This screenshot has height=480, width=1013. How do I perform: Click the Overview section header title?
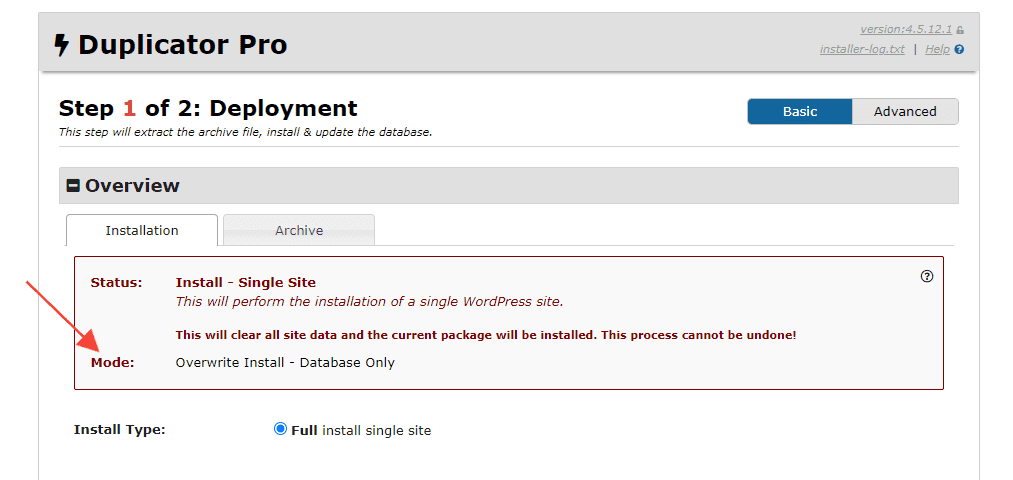tap(132, 186)
